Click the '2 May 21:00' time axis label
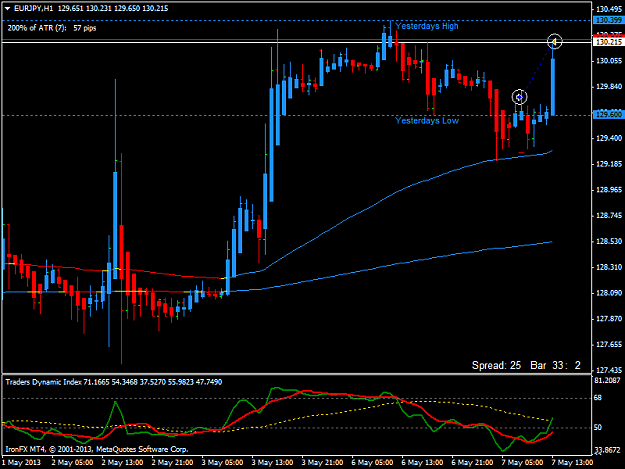Image resolution: width=625 pixels, height=469 pixels. pyautogui.click(x=172, y=462)
